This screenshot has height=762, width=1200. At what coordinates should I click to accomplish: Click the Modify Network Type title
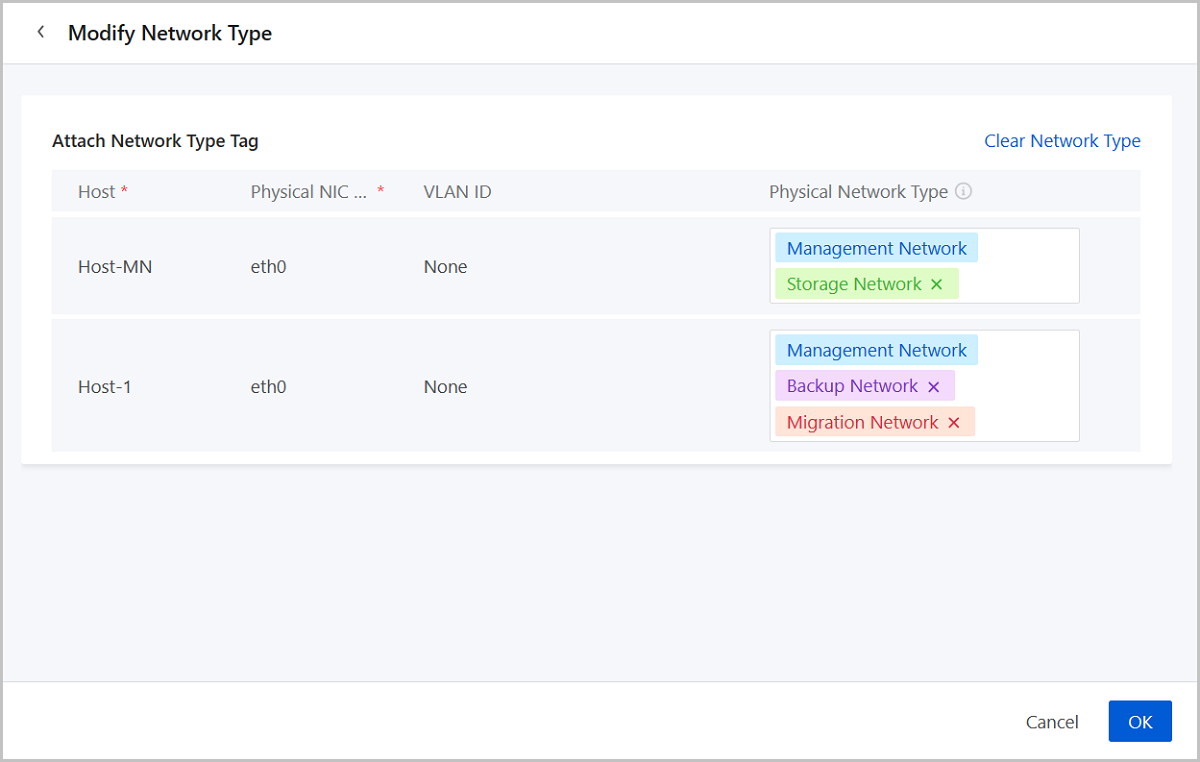point(170,33)
